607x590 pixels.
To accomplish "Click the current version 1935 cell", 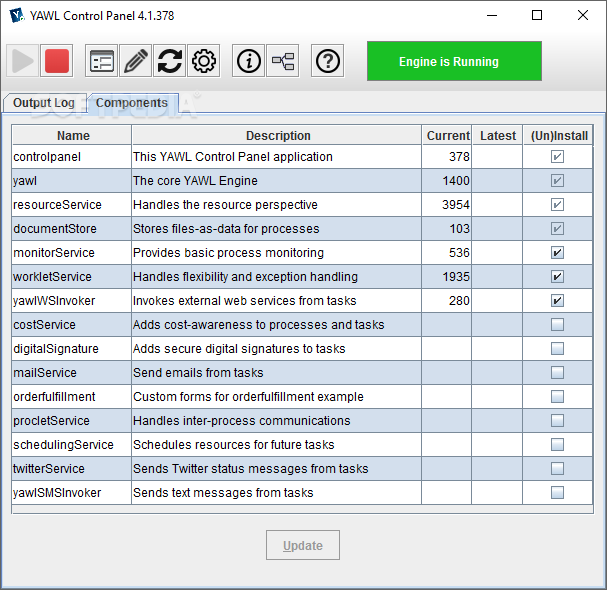I will point(447,277).
